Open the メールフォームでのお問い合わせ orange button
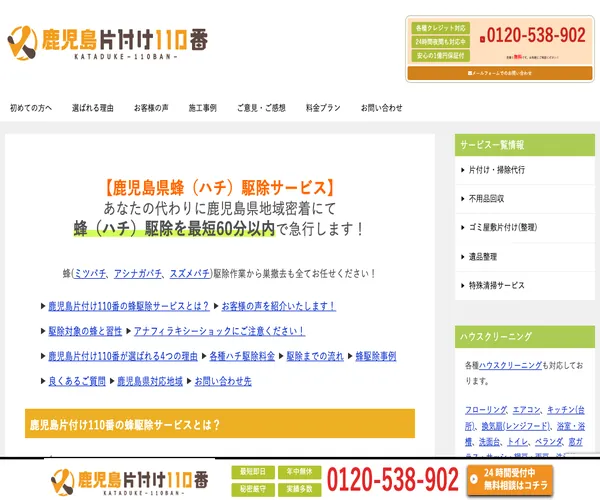This screenshot has height=500, width=600. pyautogui.click(x=500, y=73)
